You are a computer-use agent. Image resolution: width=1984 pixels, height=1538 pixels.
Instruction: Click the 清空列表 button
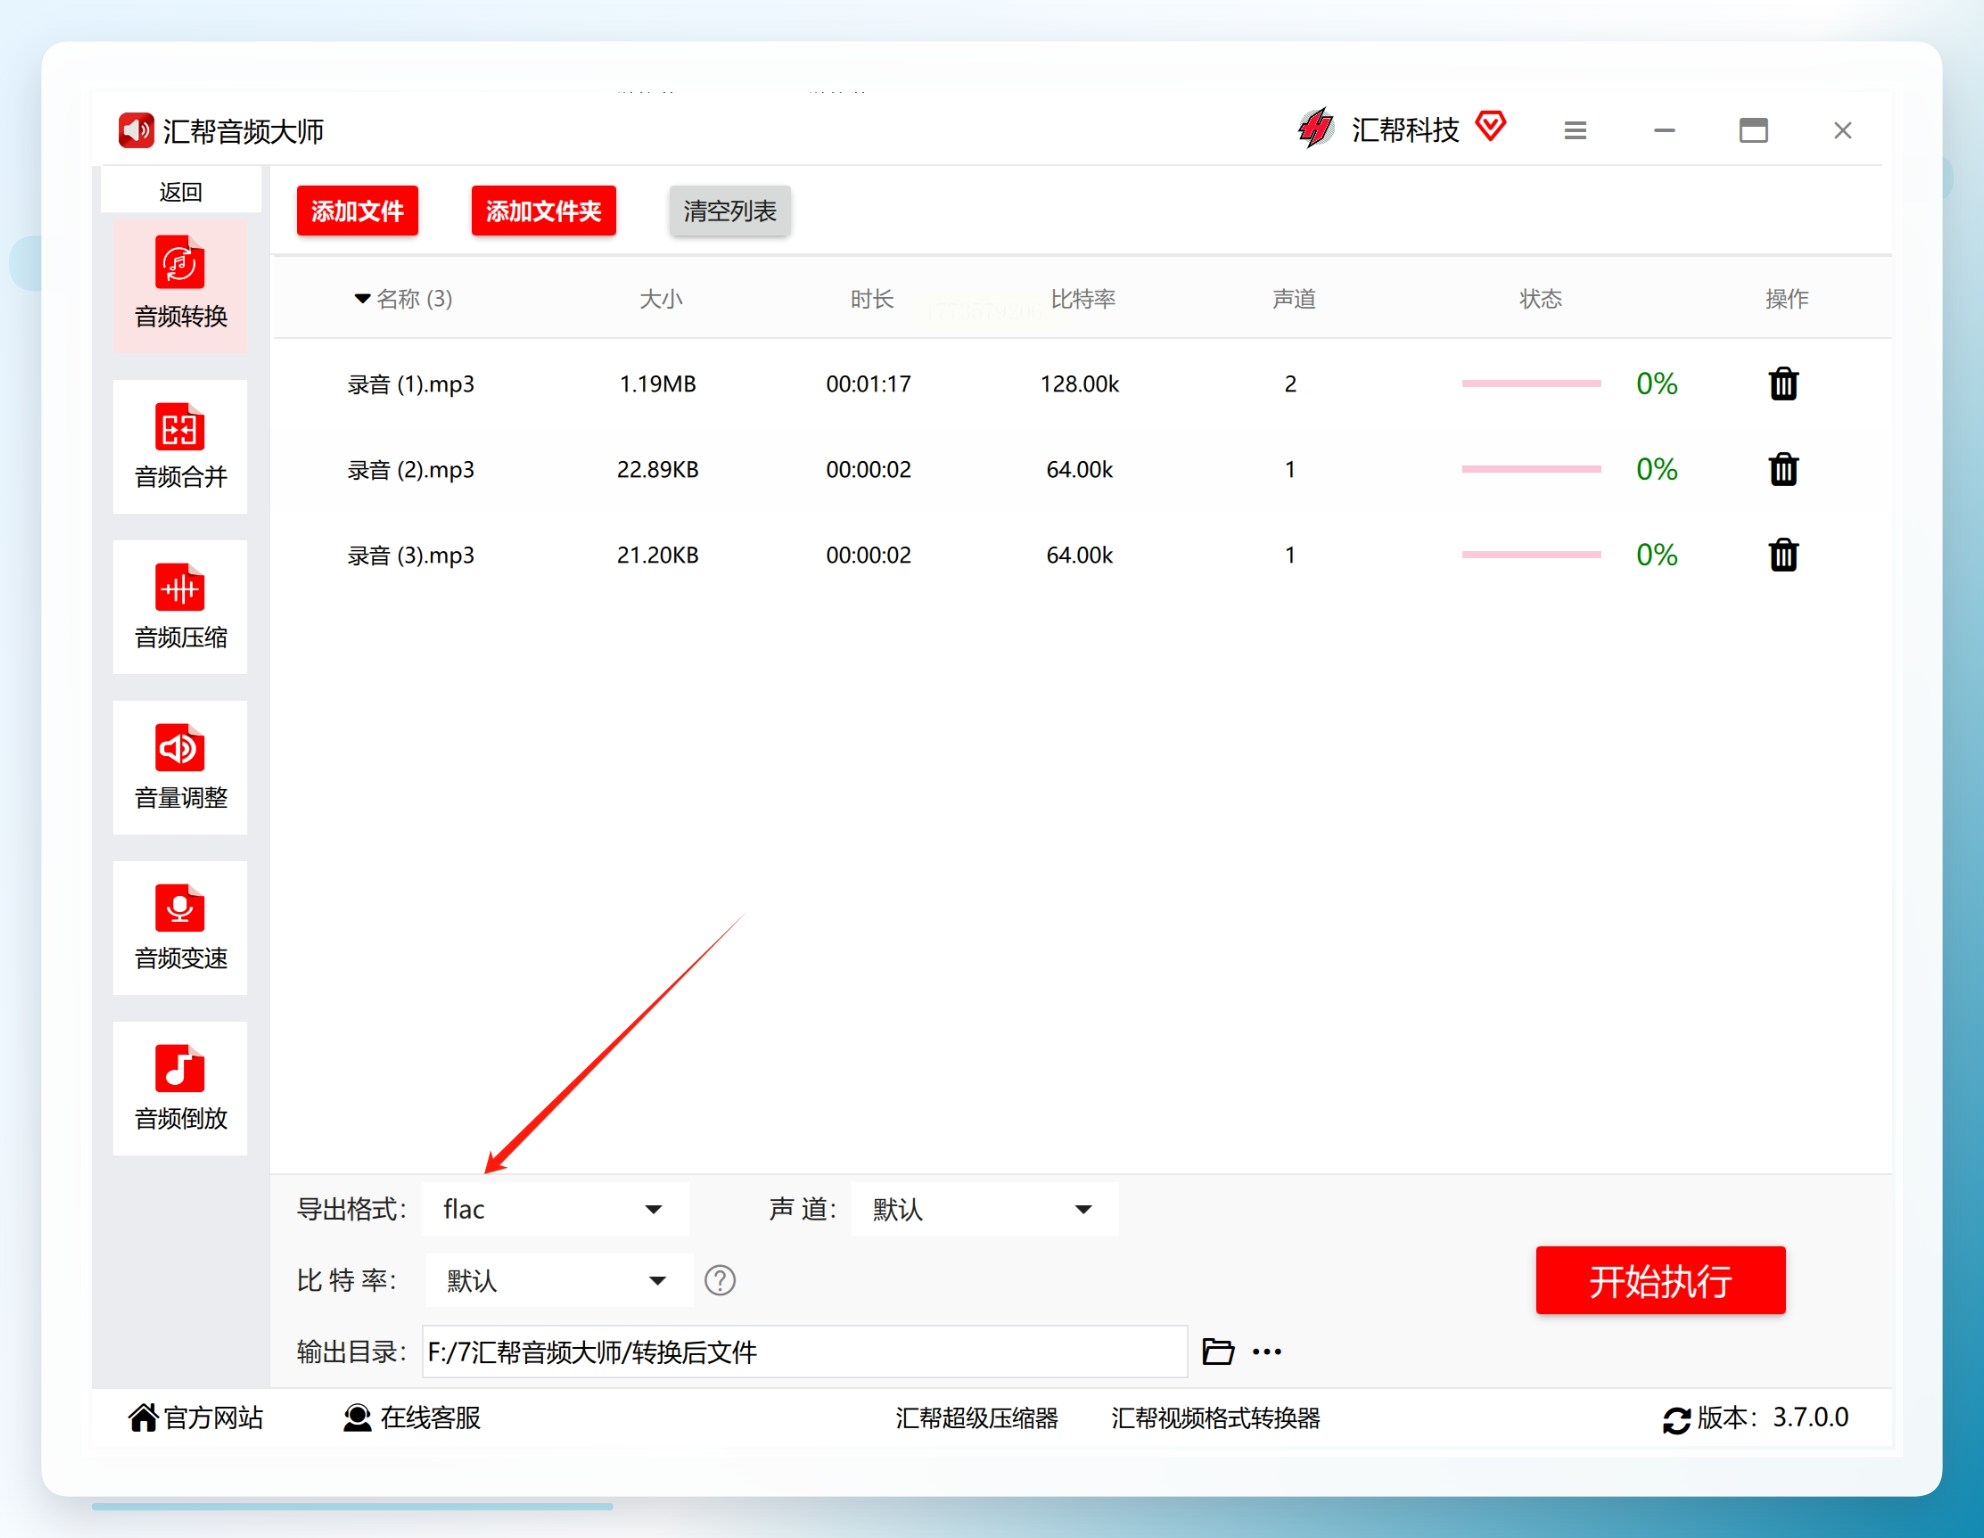point(730,211)
